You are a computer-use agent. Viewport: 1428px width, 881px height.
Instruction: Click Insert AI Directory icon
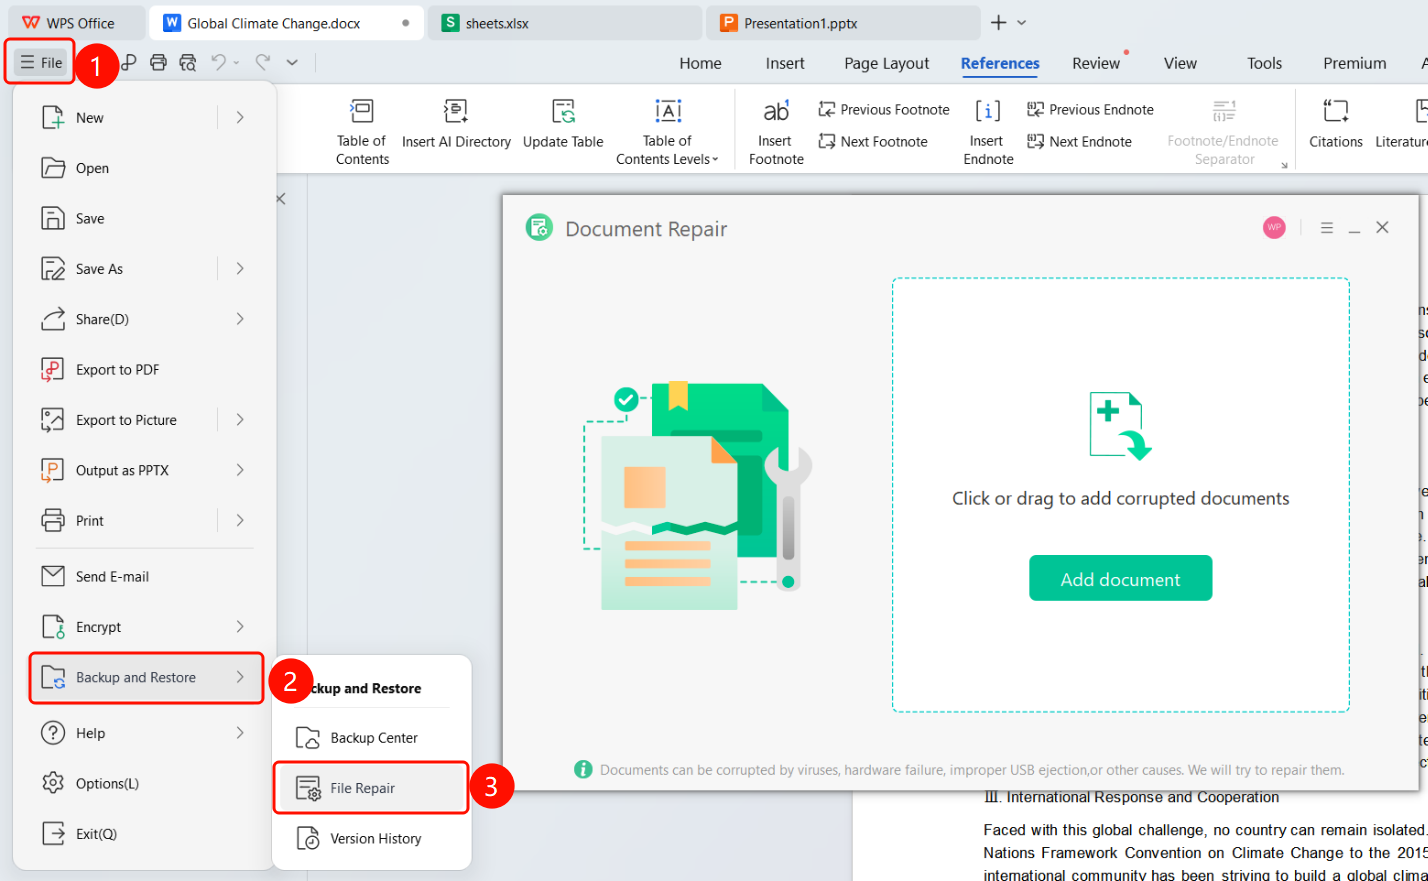(456, 111)
